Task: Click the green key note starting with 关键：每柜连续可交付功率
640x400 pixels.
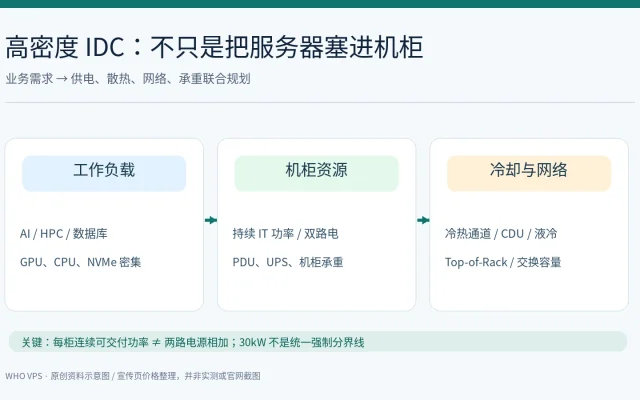Action: 318,342
